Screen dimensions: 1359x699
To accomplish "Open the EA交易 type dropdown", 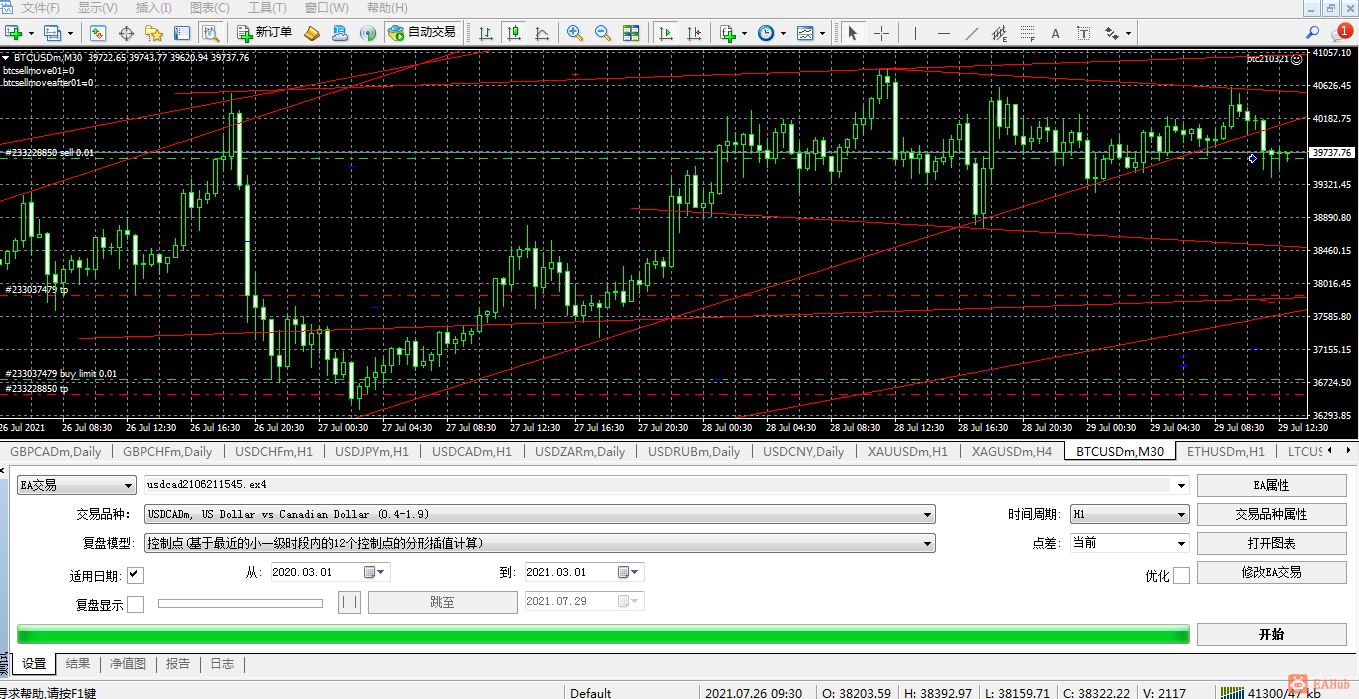I will (x=77, y=485).
